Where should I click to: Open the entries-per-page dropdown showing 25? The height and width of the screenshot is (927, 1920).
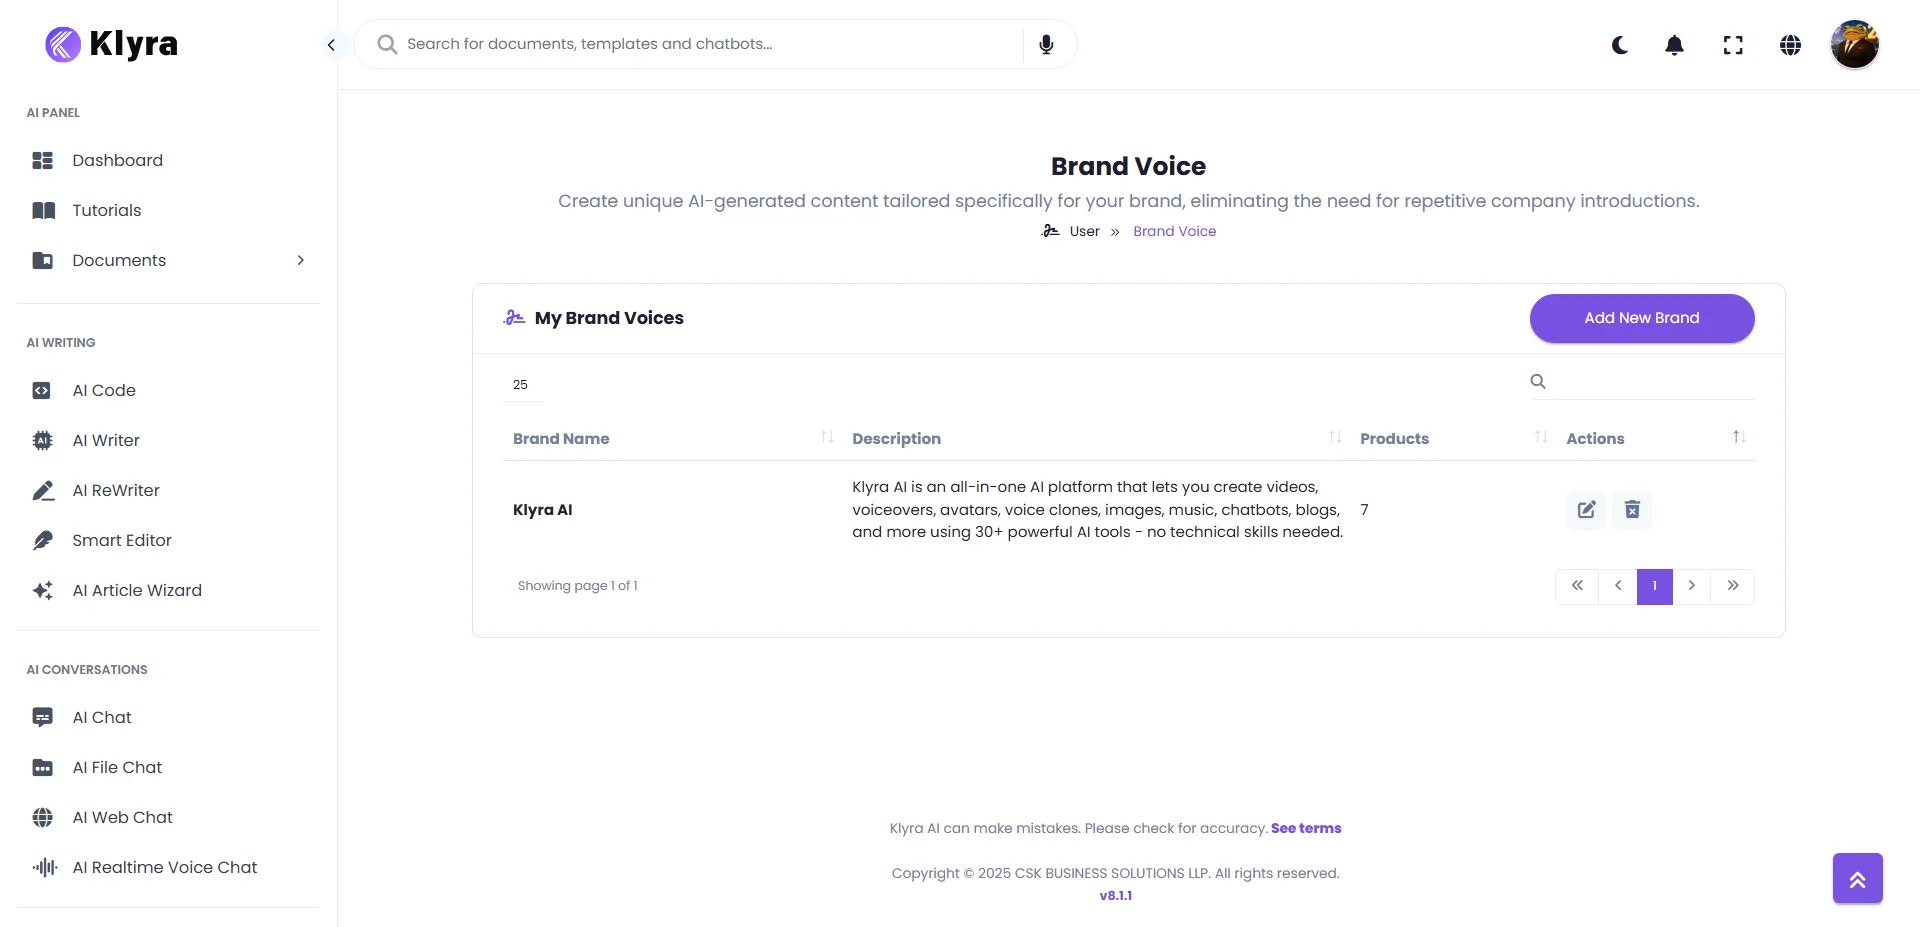520,384
